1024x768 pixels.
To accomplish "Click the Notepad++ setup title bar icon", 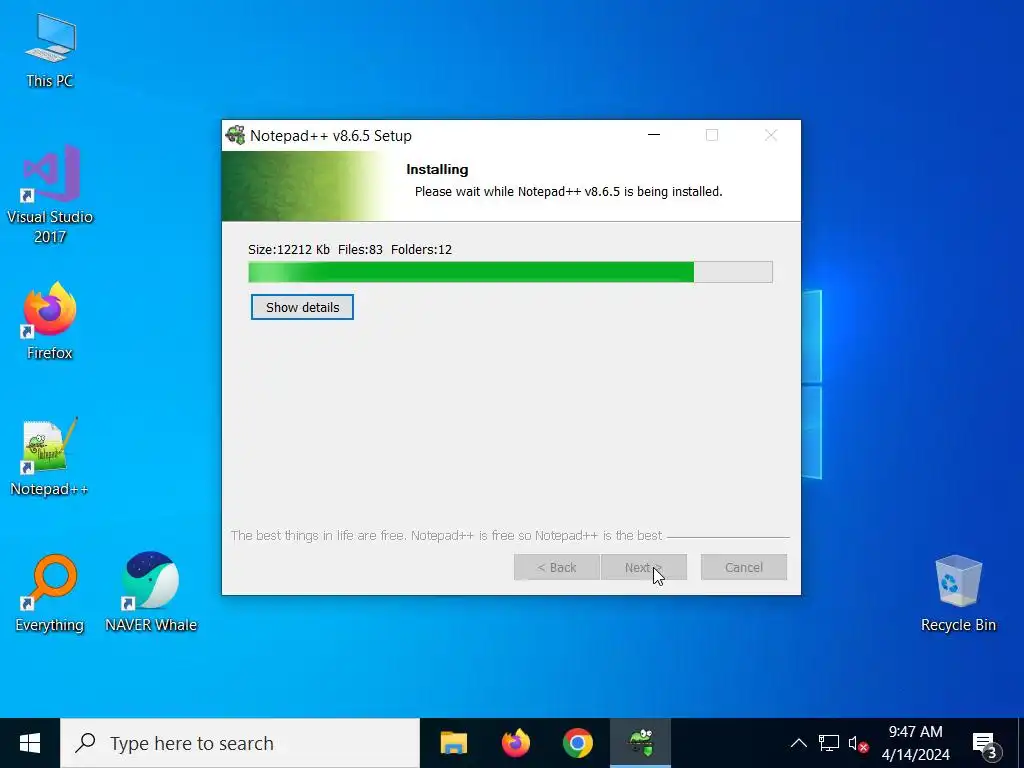I will tap(235, 135).
